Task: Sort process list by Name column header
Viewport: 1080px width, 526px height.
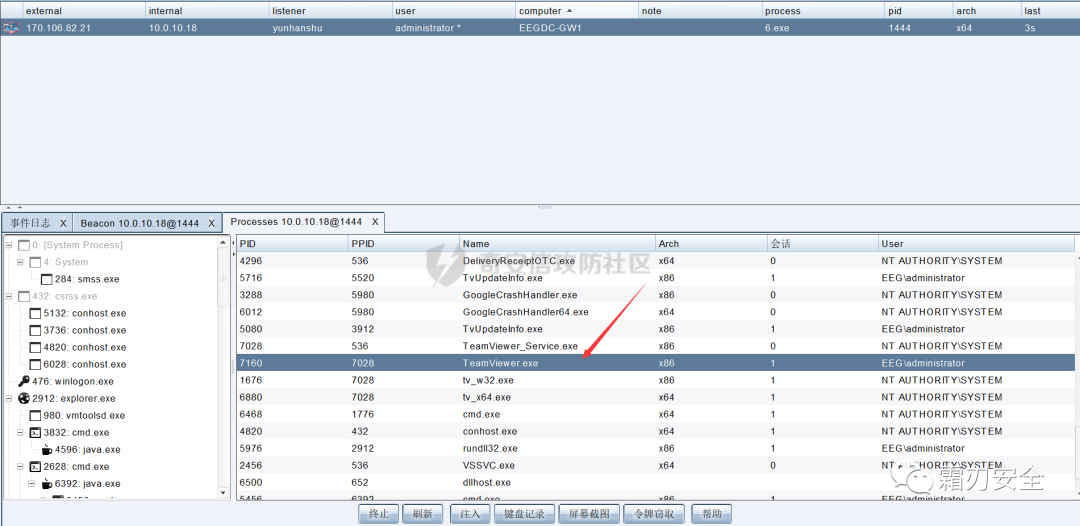Action: pos(557,244)
